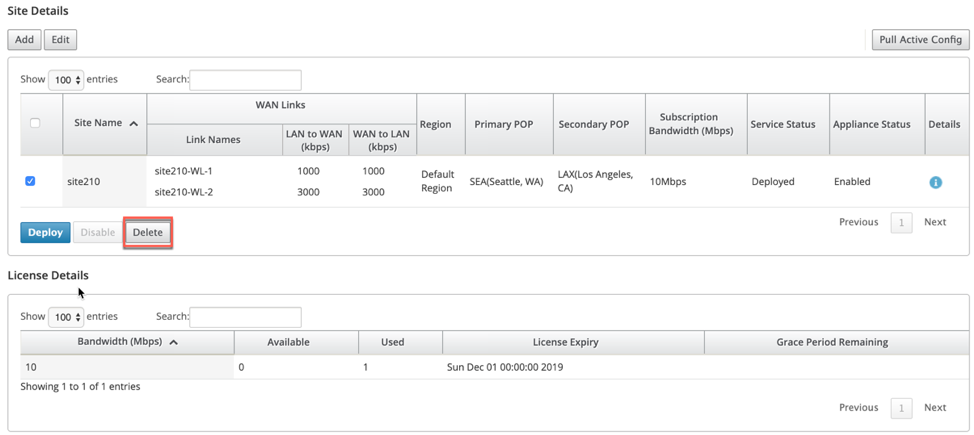Click license expiry Sun Dec 01 2019
This screenshot has width=974, height=435.
click(505, 367)
